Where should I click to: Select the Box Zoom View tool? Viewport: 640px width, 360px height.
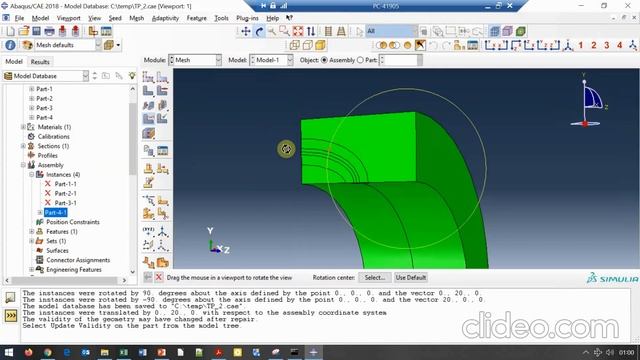[284, 31]
